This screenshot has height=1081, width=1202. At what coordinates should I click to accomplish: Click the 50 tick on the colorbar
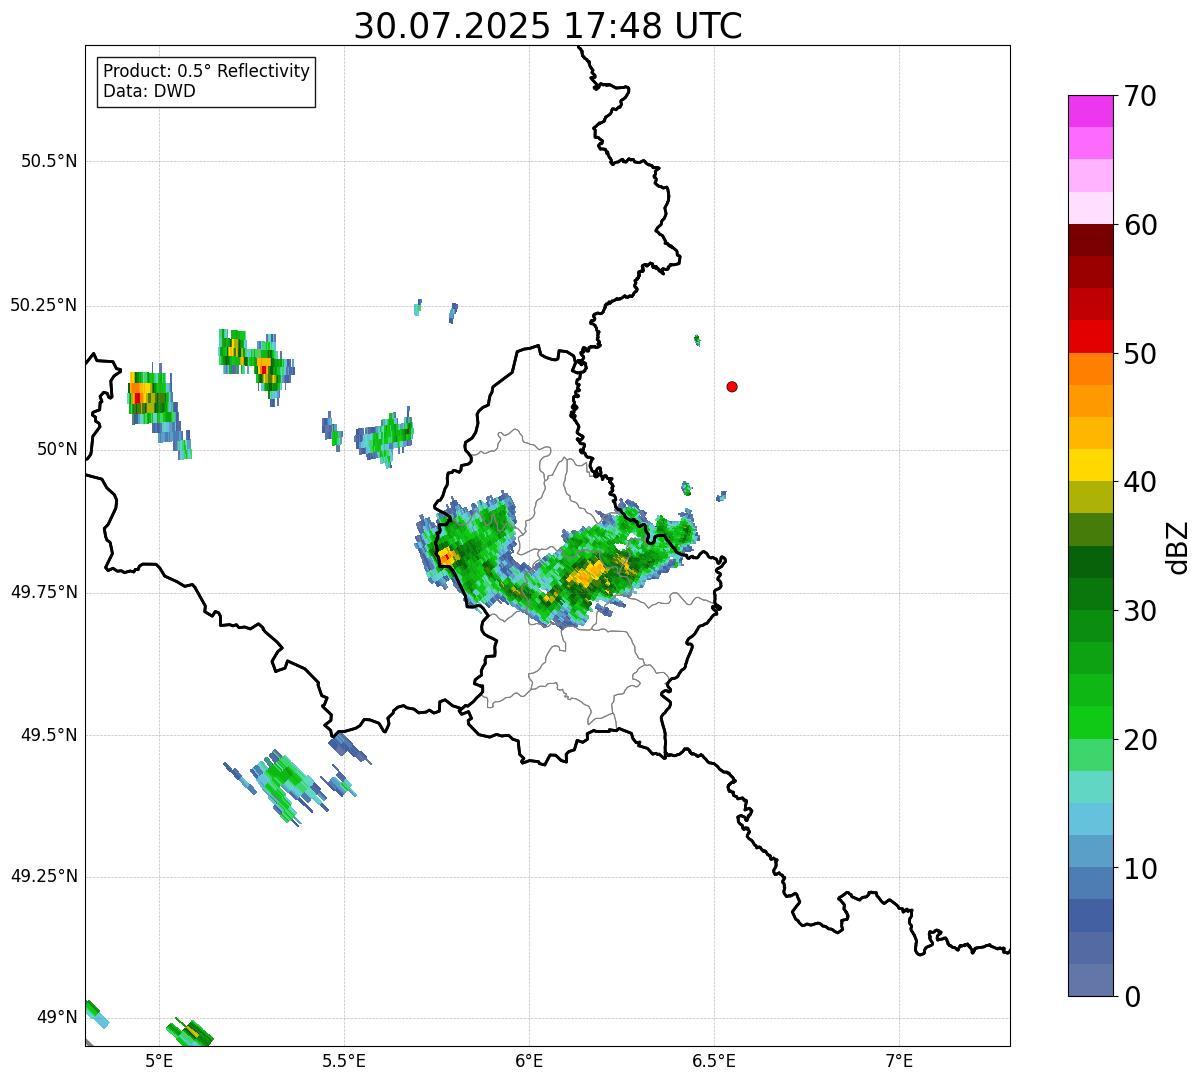tap(1140, 354)
